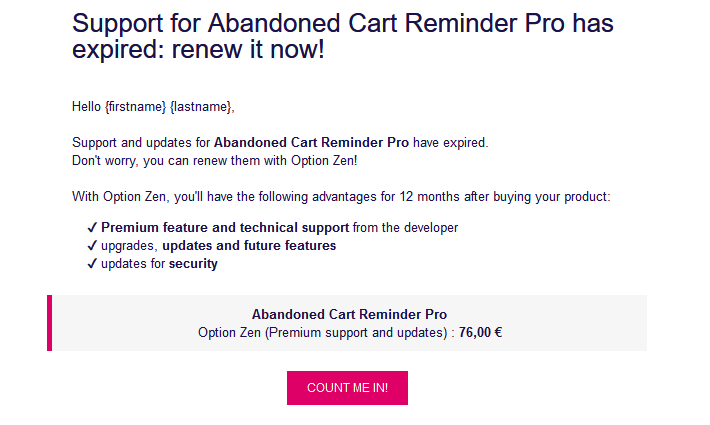710x425 pixels.
Task: Click the COUNT ME IN! button
Action: [347, 388]
